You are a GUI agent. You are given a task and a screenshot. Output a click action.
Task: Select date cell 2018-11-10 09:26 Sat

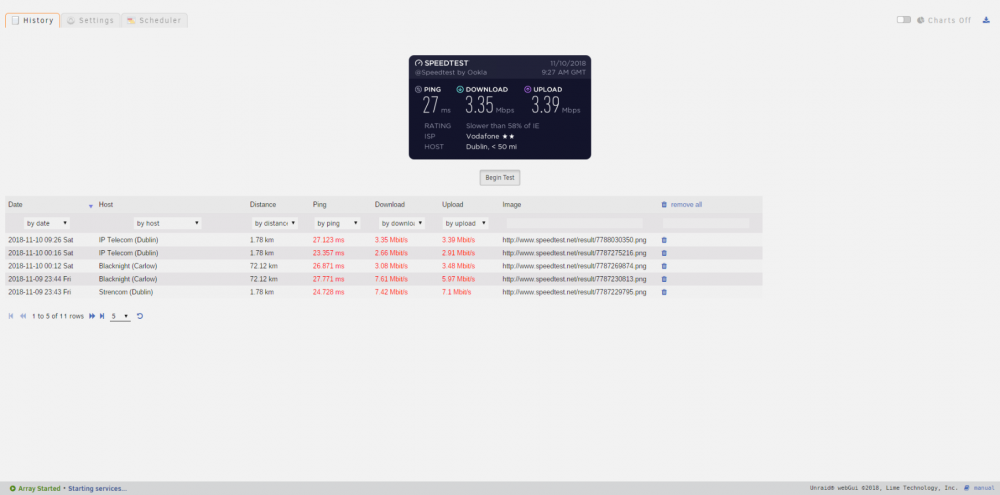pos(41,240)
